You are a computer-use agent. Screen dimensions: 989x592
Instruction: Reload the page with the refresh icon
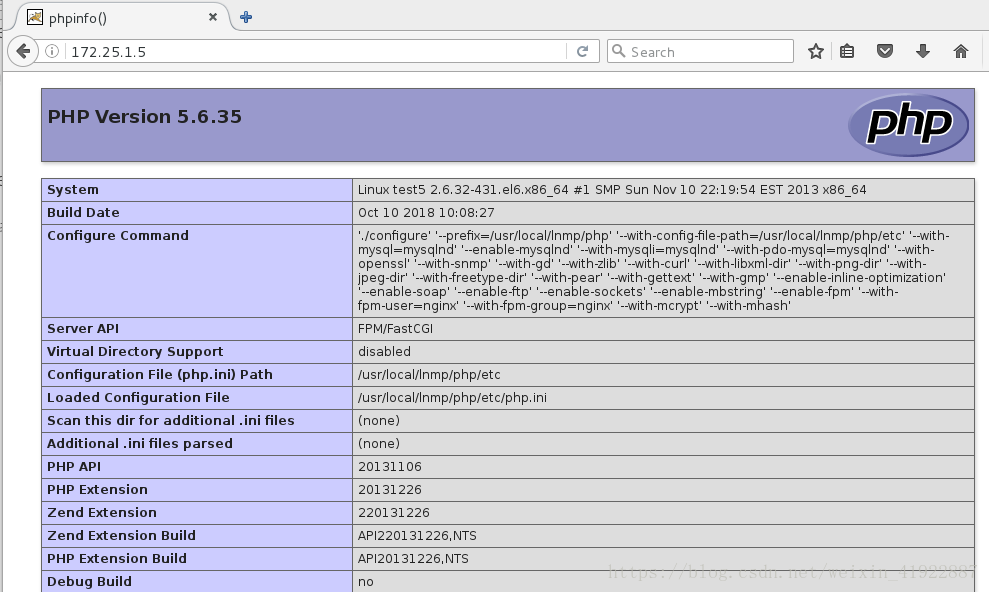click(583, 51)
